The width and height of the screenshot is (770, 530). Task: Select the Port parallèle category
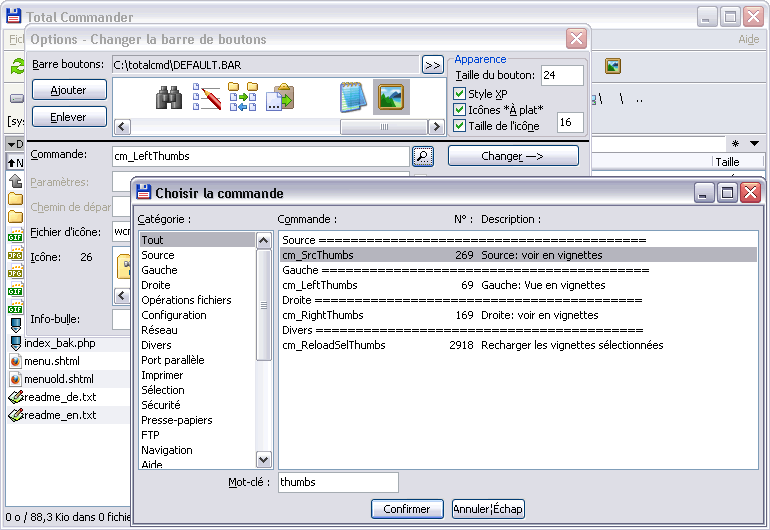[x=197, y=360]
